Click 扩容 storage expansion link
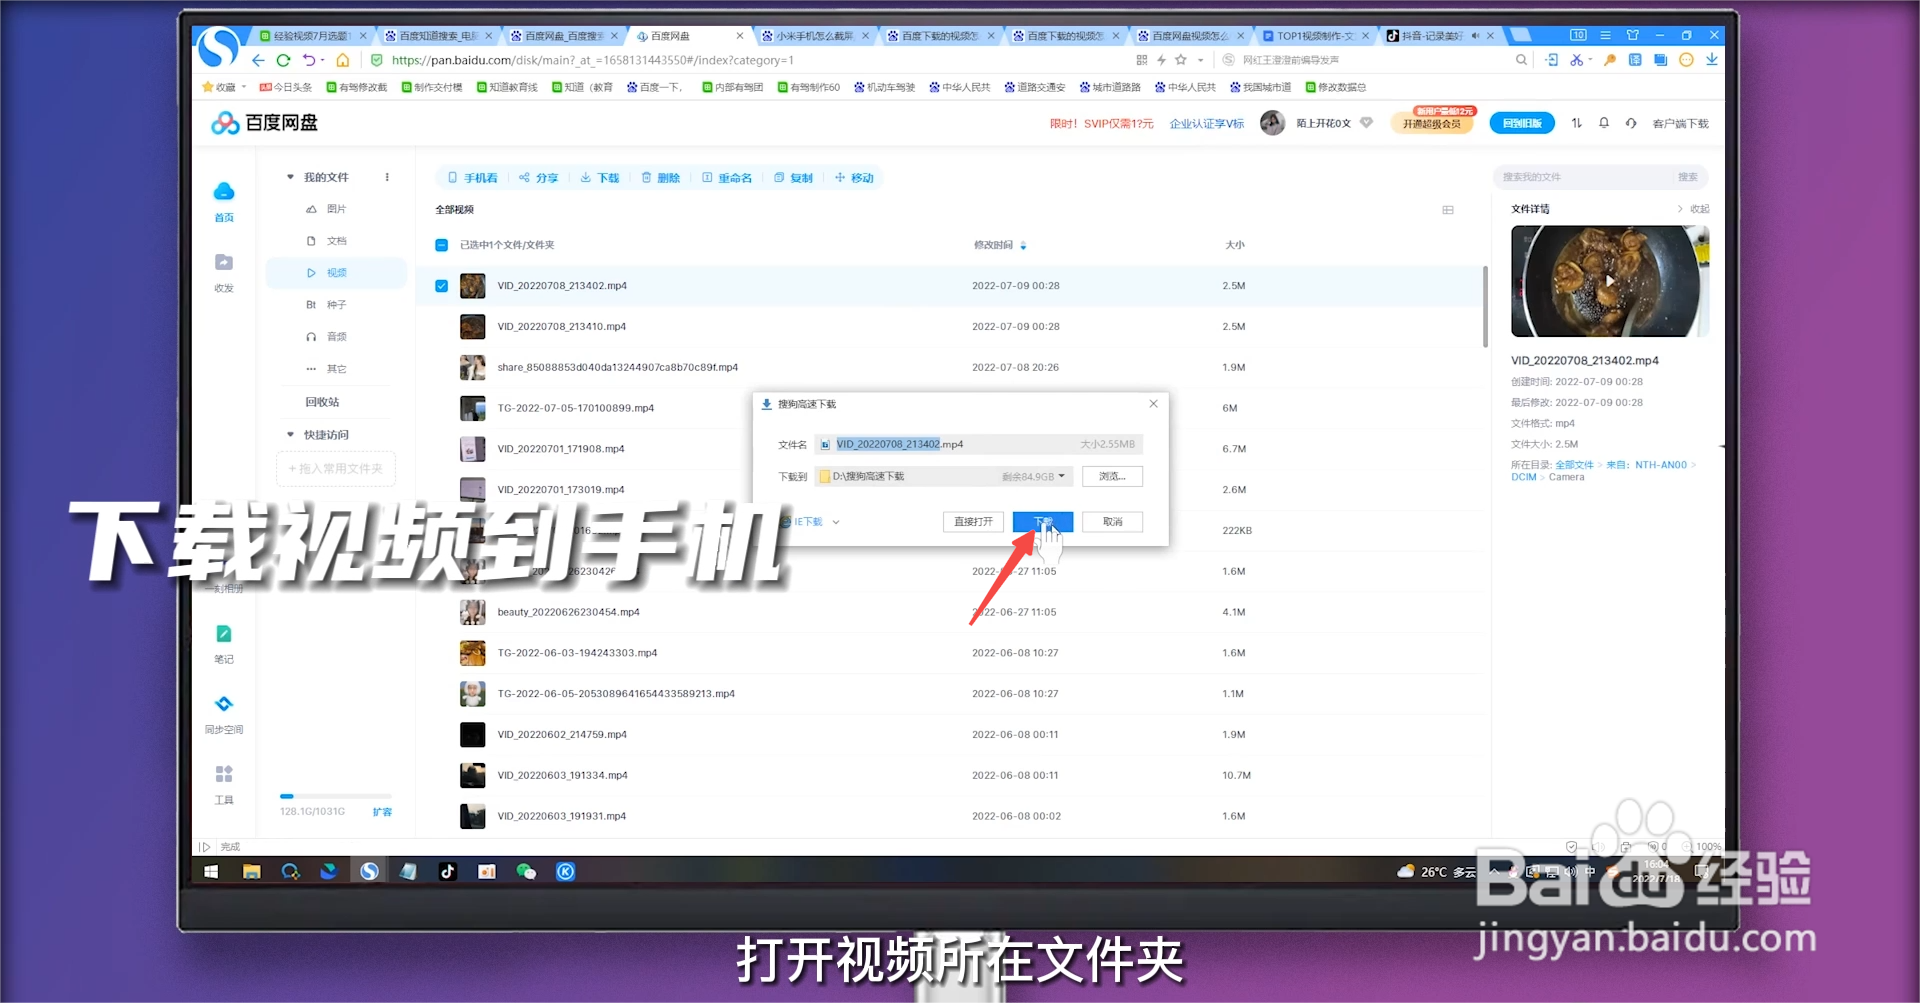The height and width of the screenshot is (1003, 1920). coord(382,812)
